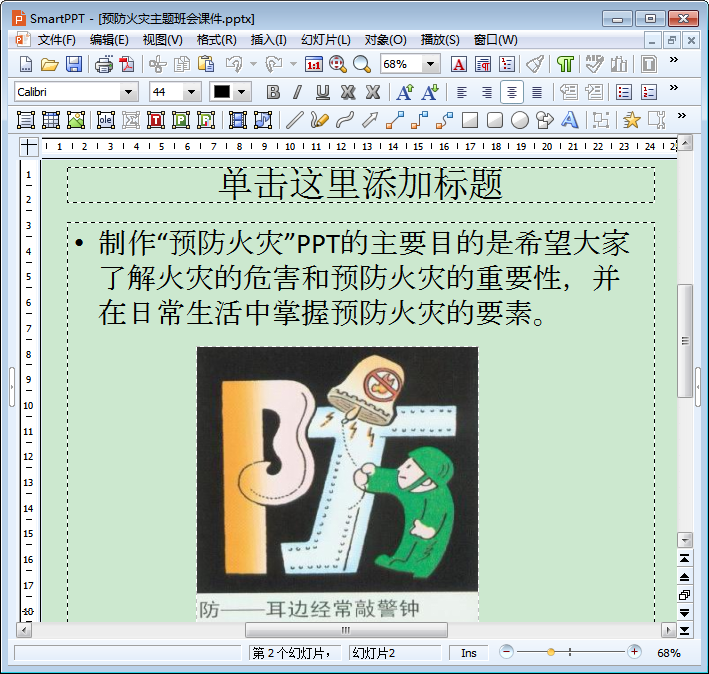Open the font size 44 dropdown
Screen dimensions: 709x674
tap(191, 92)
